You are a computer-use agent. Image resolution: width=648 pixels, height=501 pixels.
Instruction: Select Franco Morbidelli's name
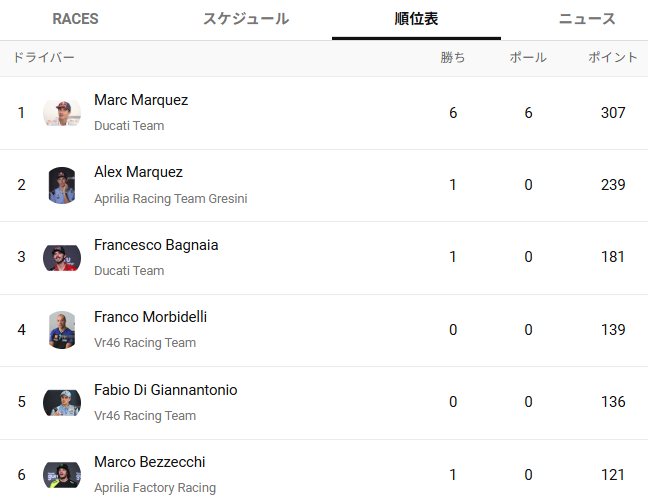coord(151,317)
